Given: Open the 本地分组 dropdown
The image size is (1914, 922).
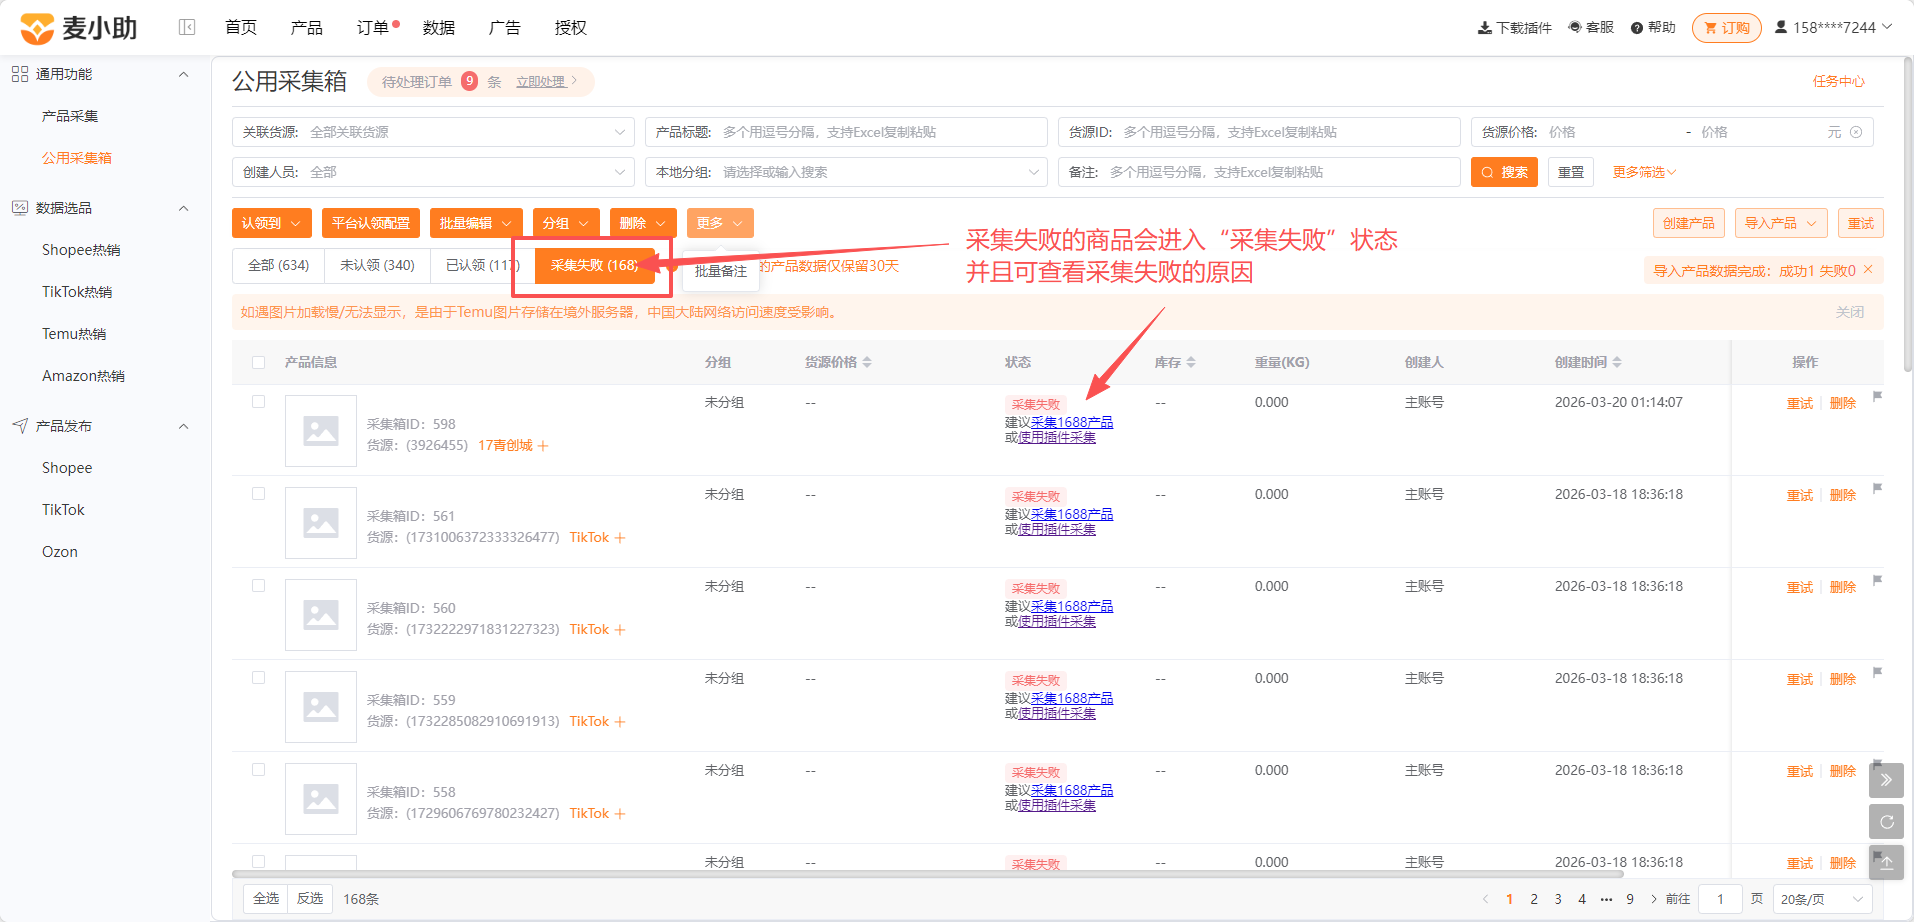Looking at the screenshot, I should pos(846,172).
